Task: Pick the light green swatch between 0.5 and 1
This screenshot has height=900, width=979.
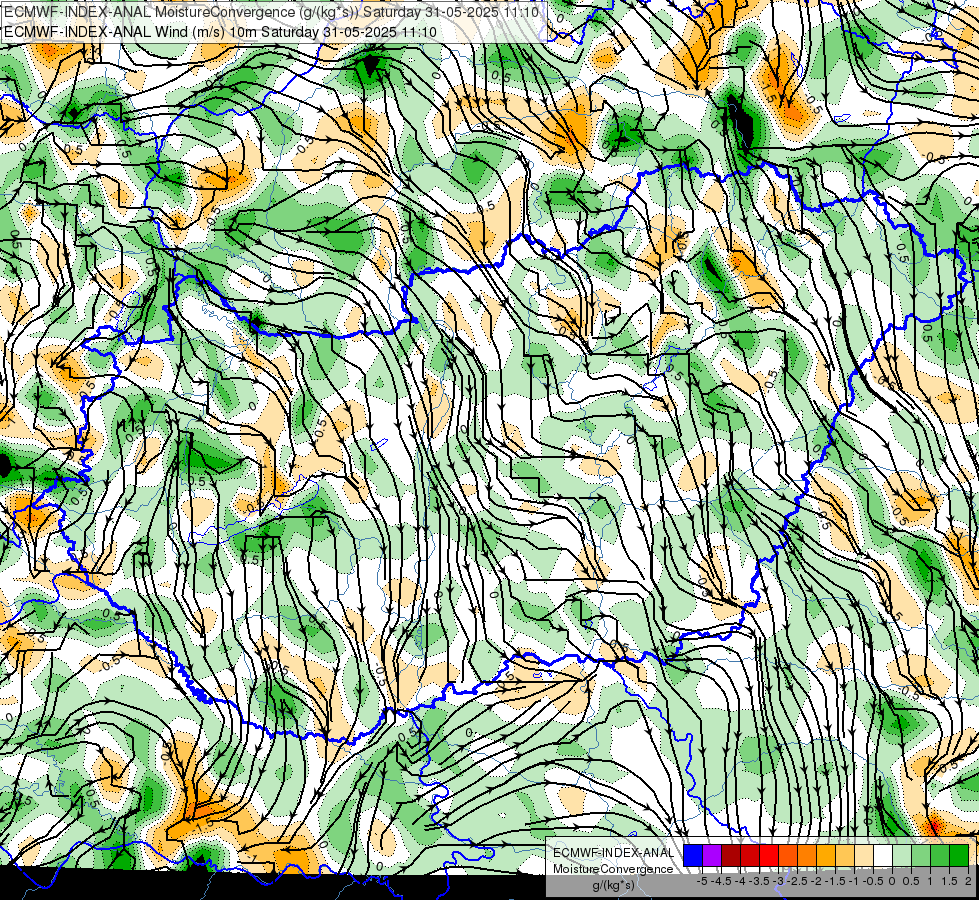Action: click(x=921, y=856)
